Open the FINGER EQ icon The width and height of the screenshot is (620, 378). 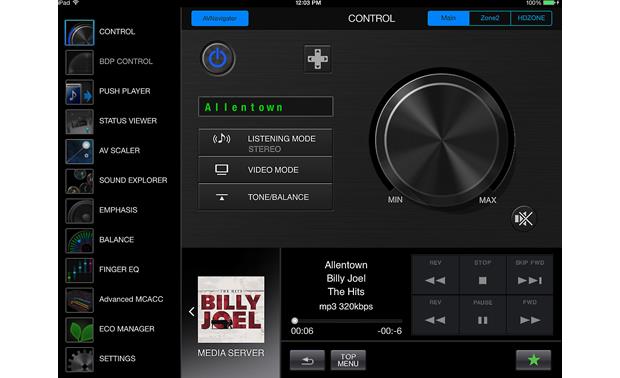(79, 270)
